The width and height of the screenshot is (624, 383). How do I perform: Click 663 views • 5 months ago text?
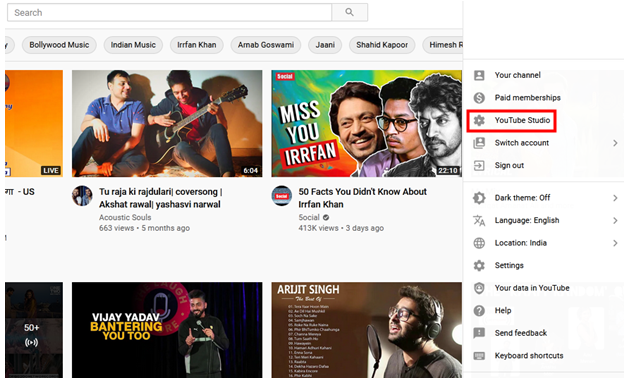(x=144, y=228)
